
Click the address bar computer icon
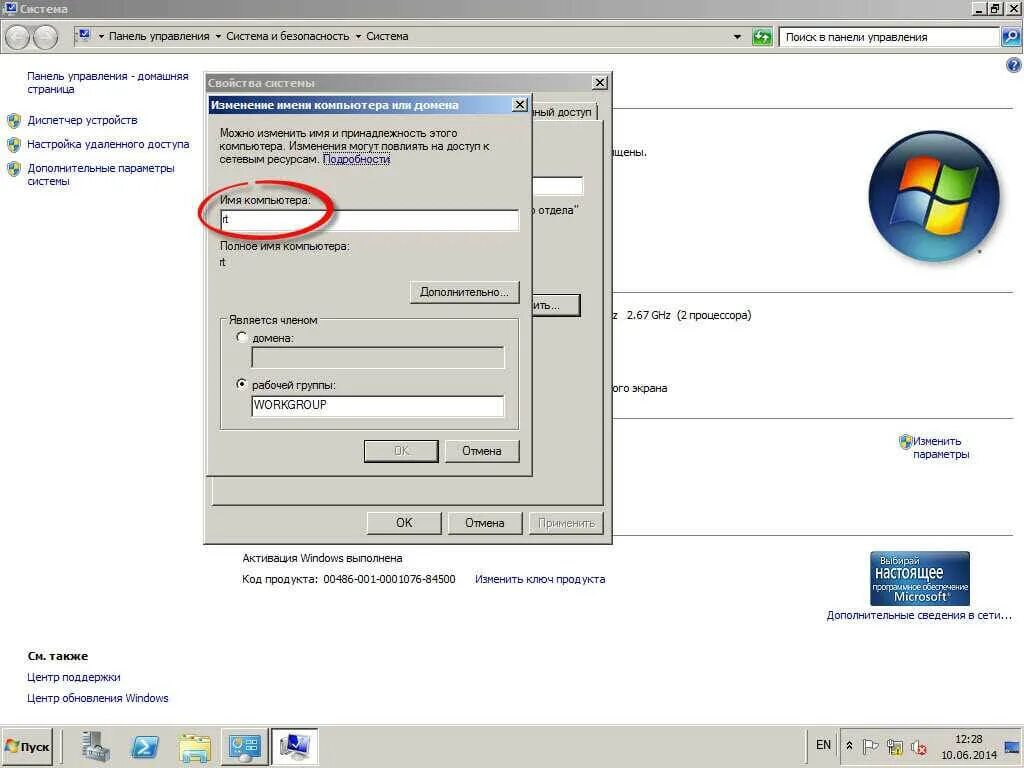83,35
